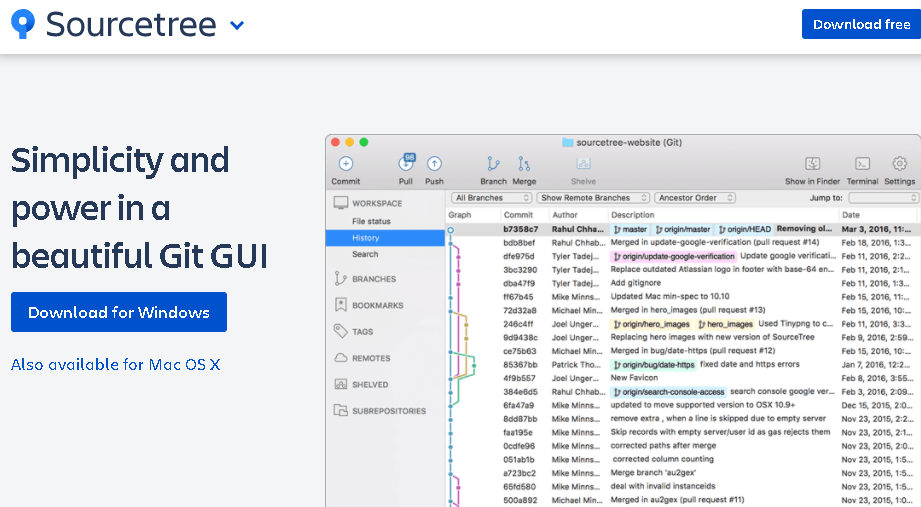Select commit bdb8bef merge row
921x507 pixels.
click(683, 243)
